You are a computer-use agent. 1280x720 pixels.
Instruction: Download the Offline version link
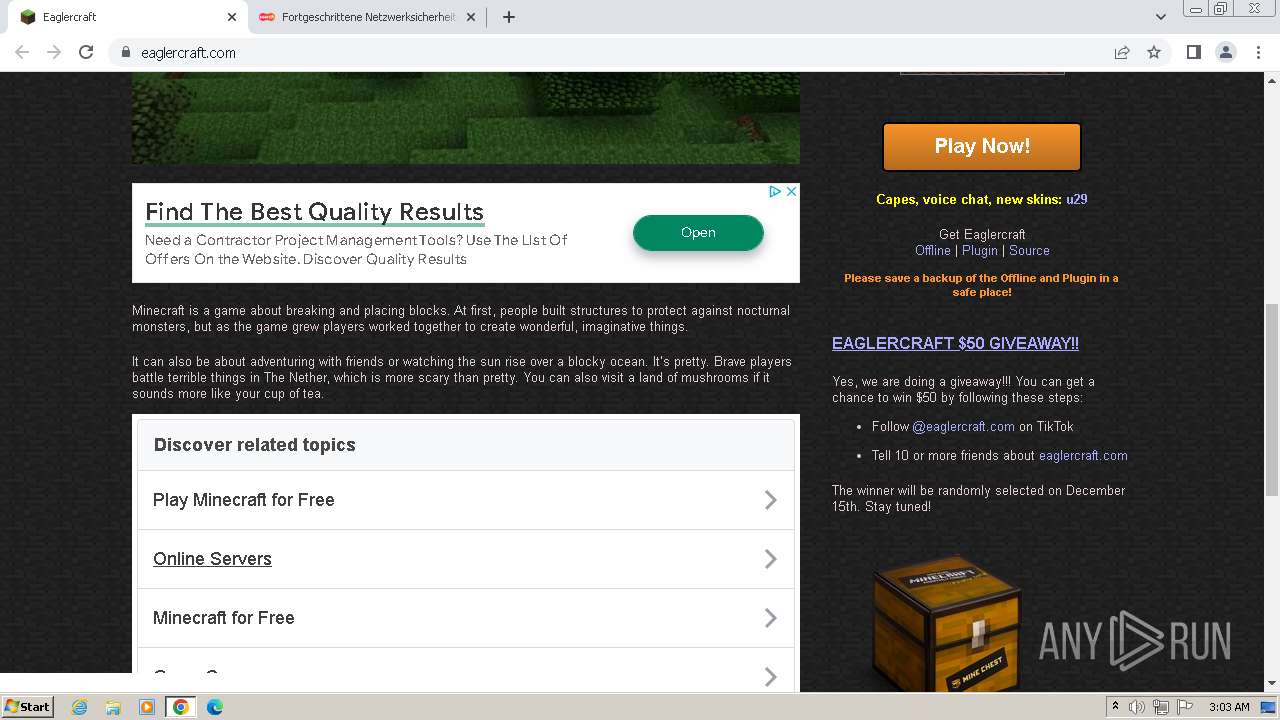[933, 250]
